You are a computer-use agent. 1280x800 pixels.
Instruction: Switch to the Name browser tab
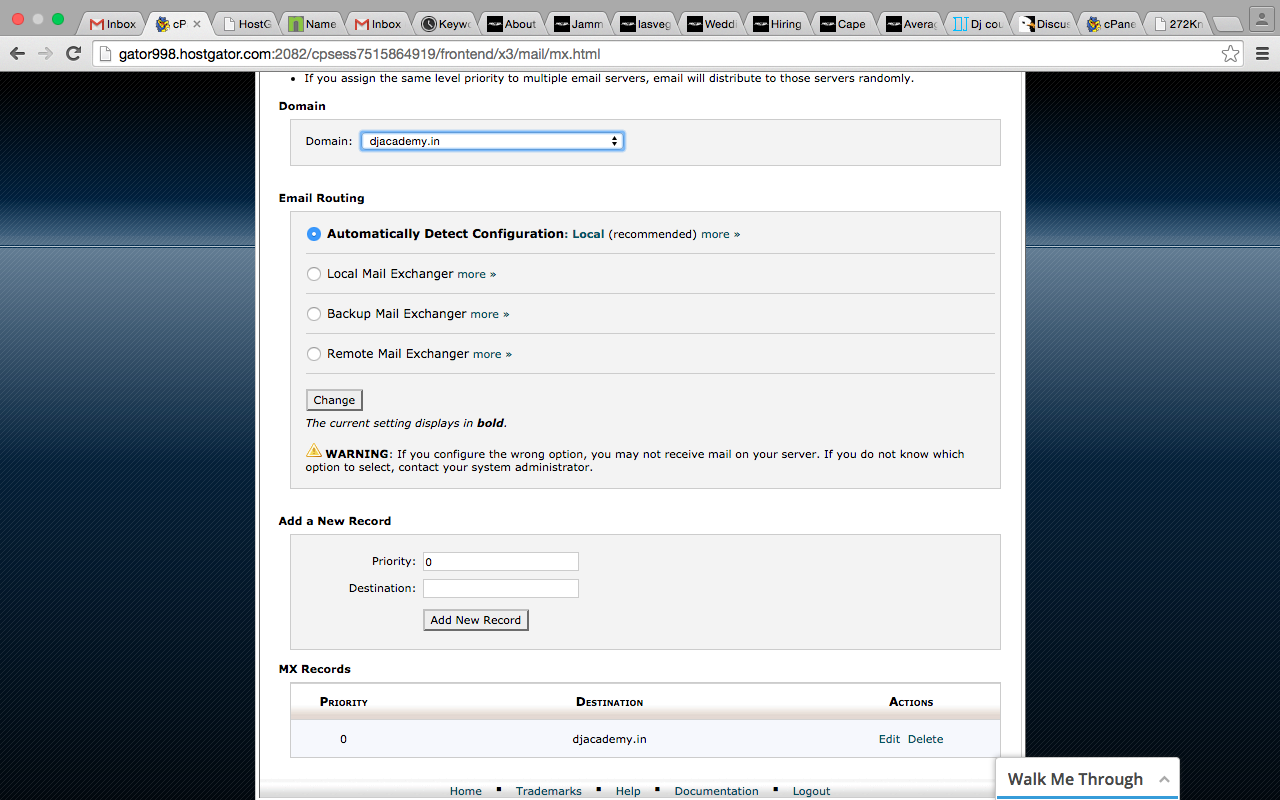click(312, 24)
